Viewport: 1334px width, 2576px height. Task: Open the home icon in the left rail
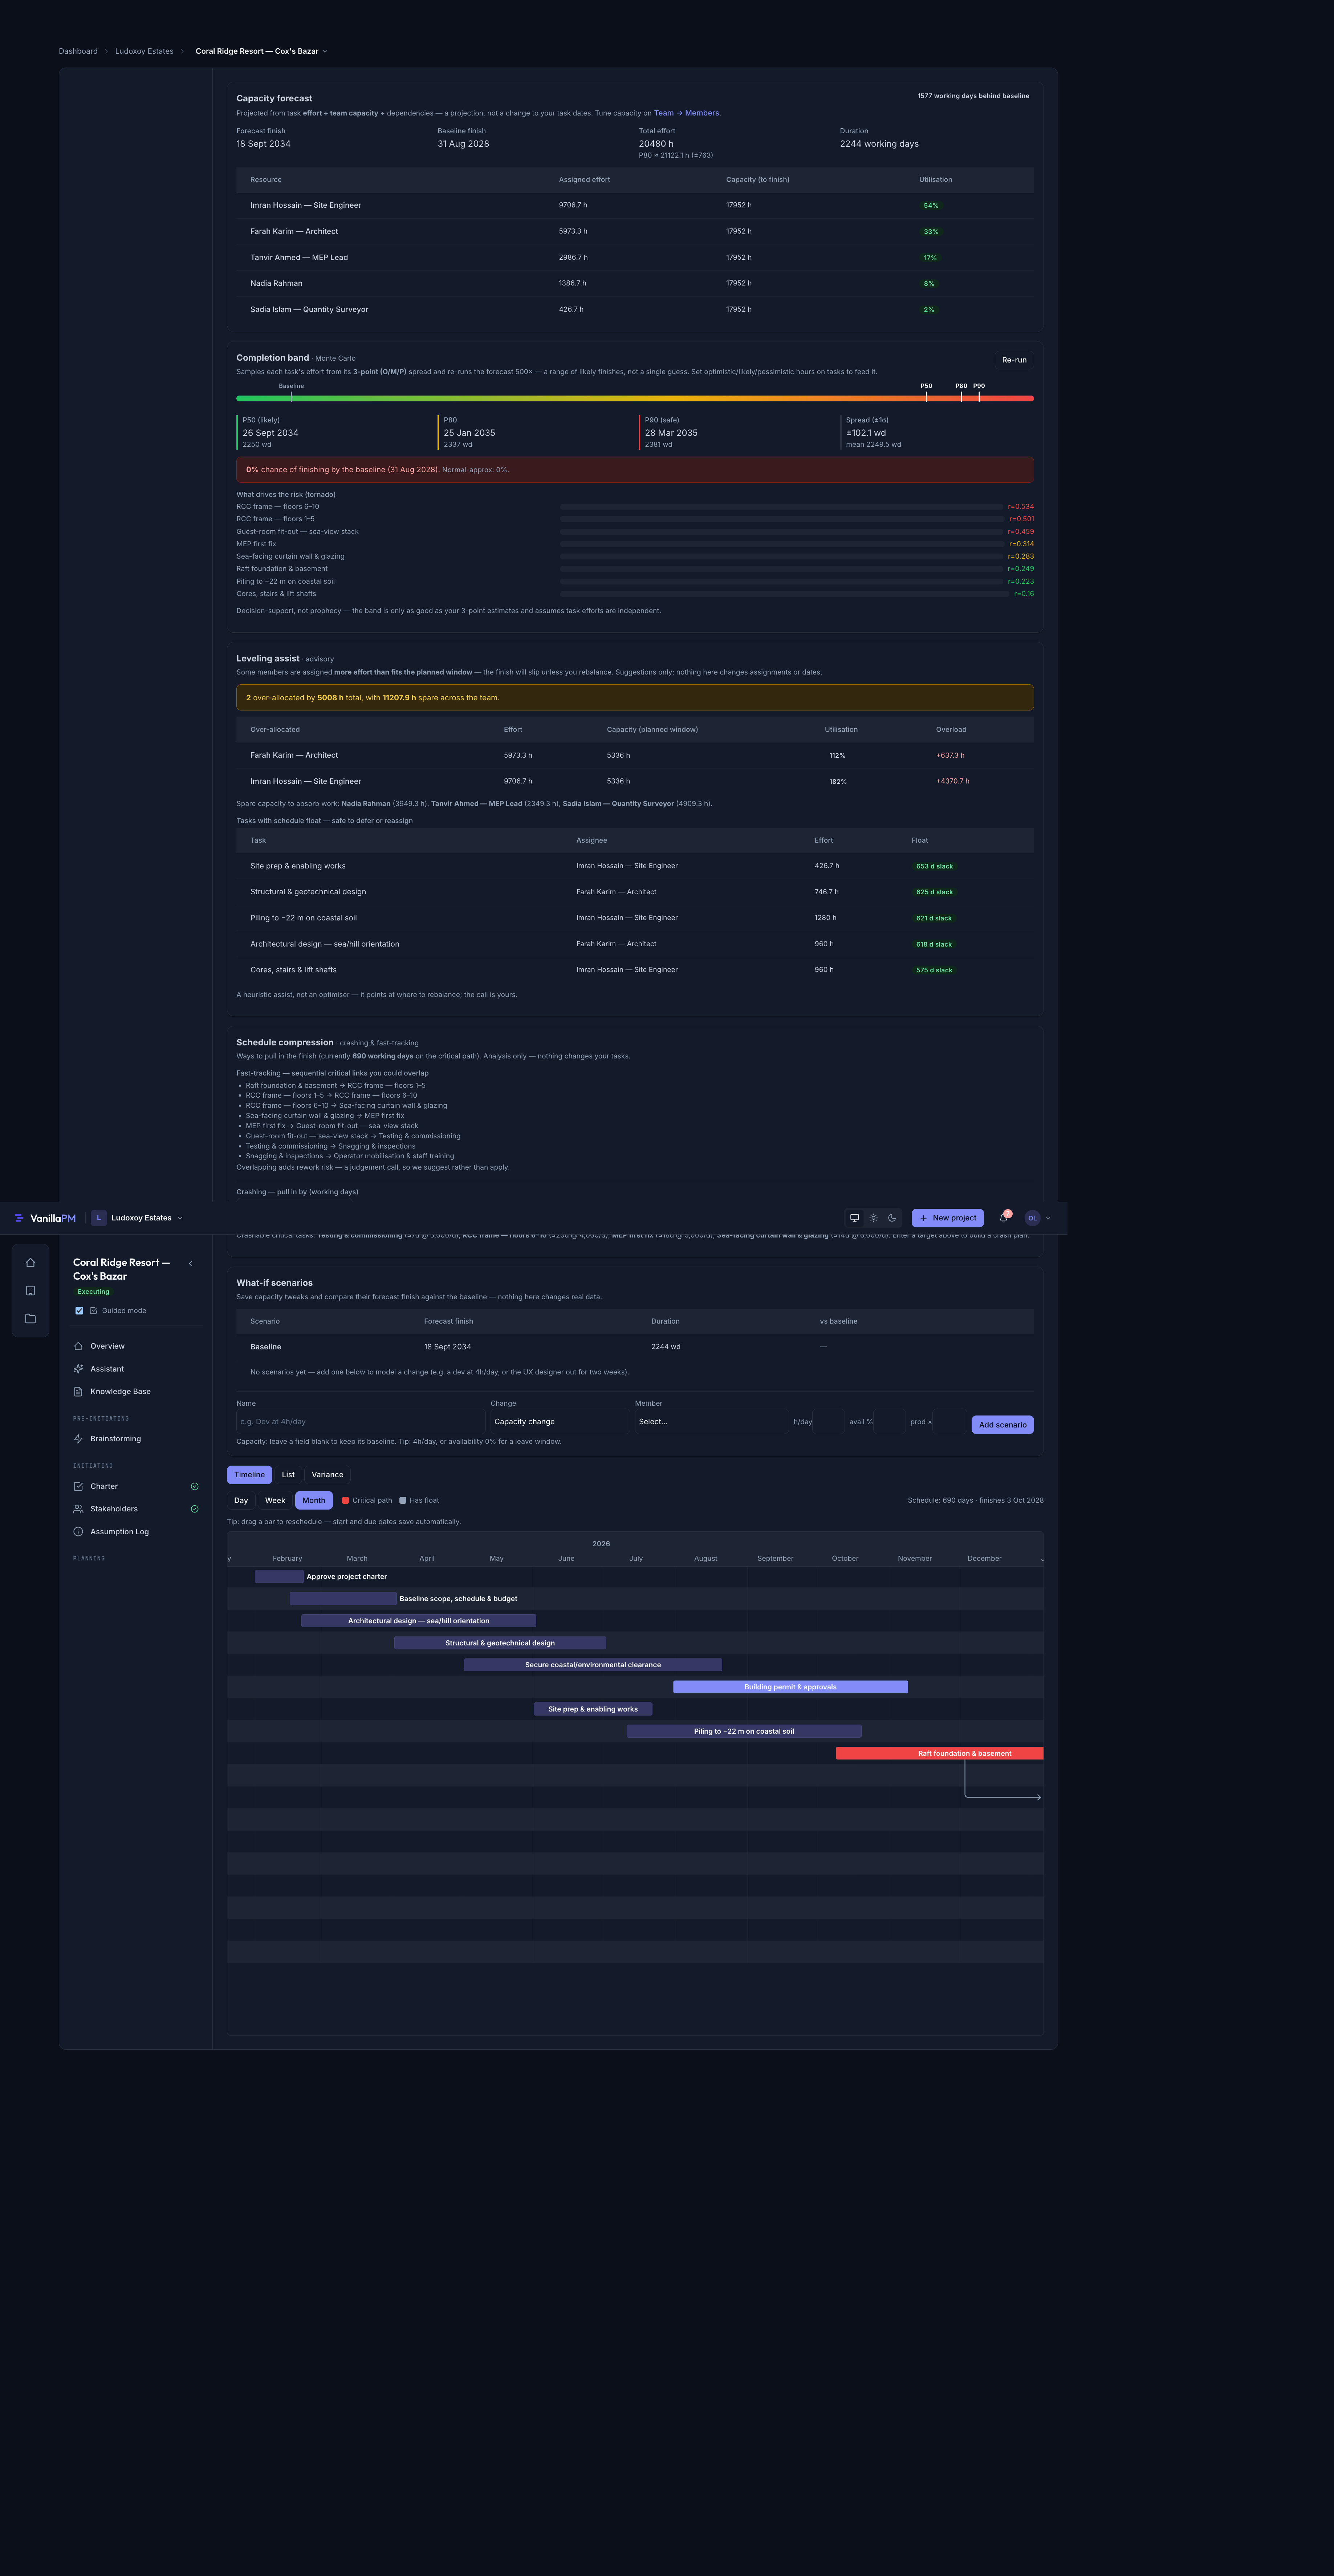pos(30,1263)
